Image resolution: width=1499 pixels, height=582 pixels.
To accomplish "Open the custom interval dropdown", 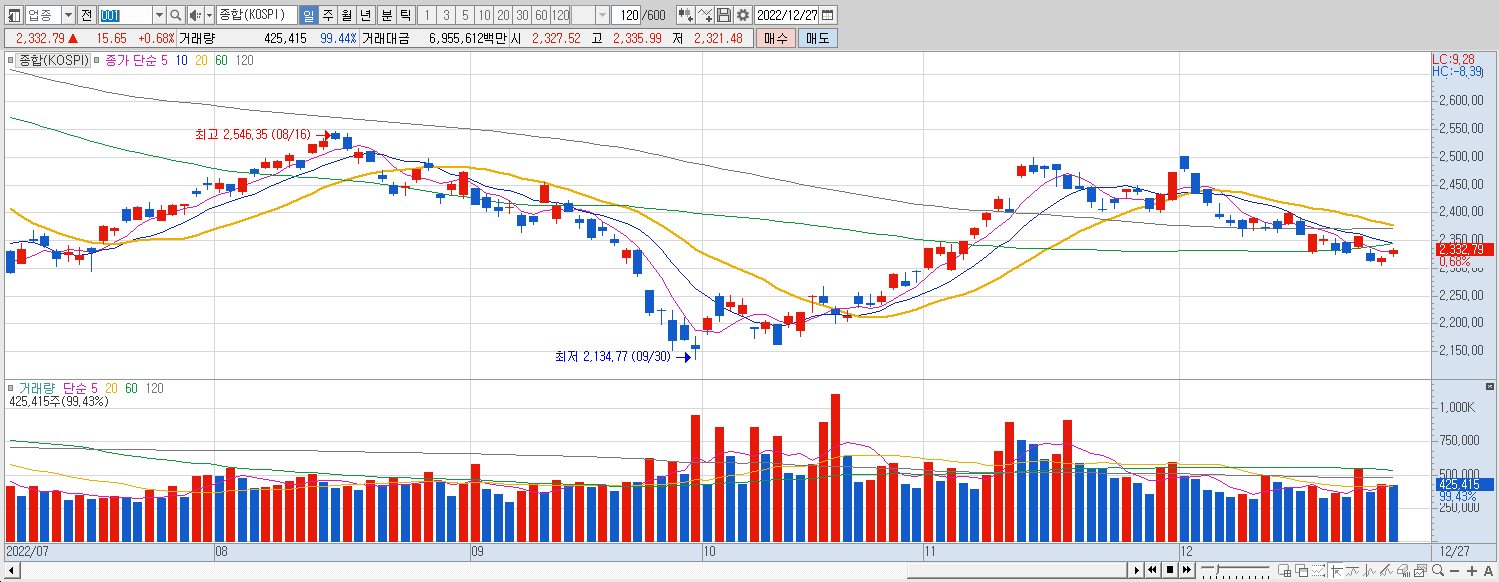I will [602, 15].
